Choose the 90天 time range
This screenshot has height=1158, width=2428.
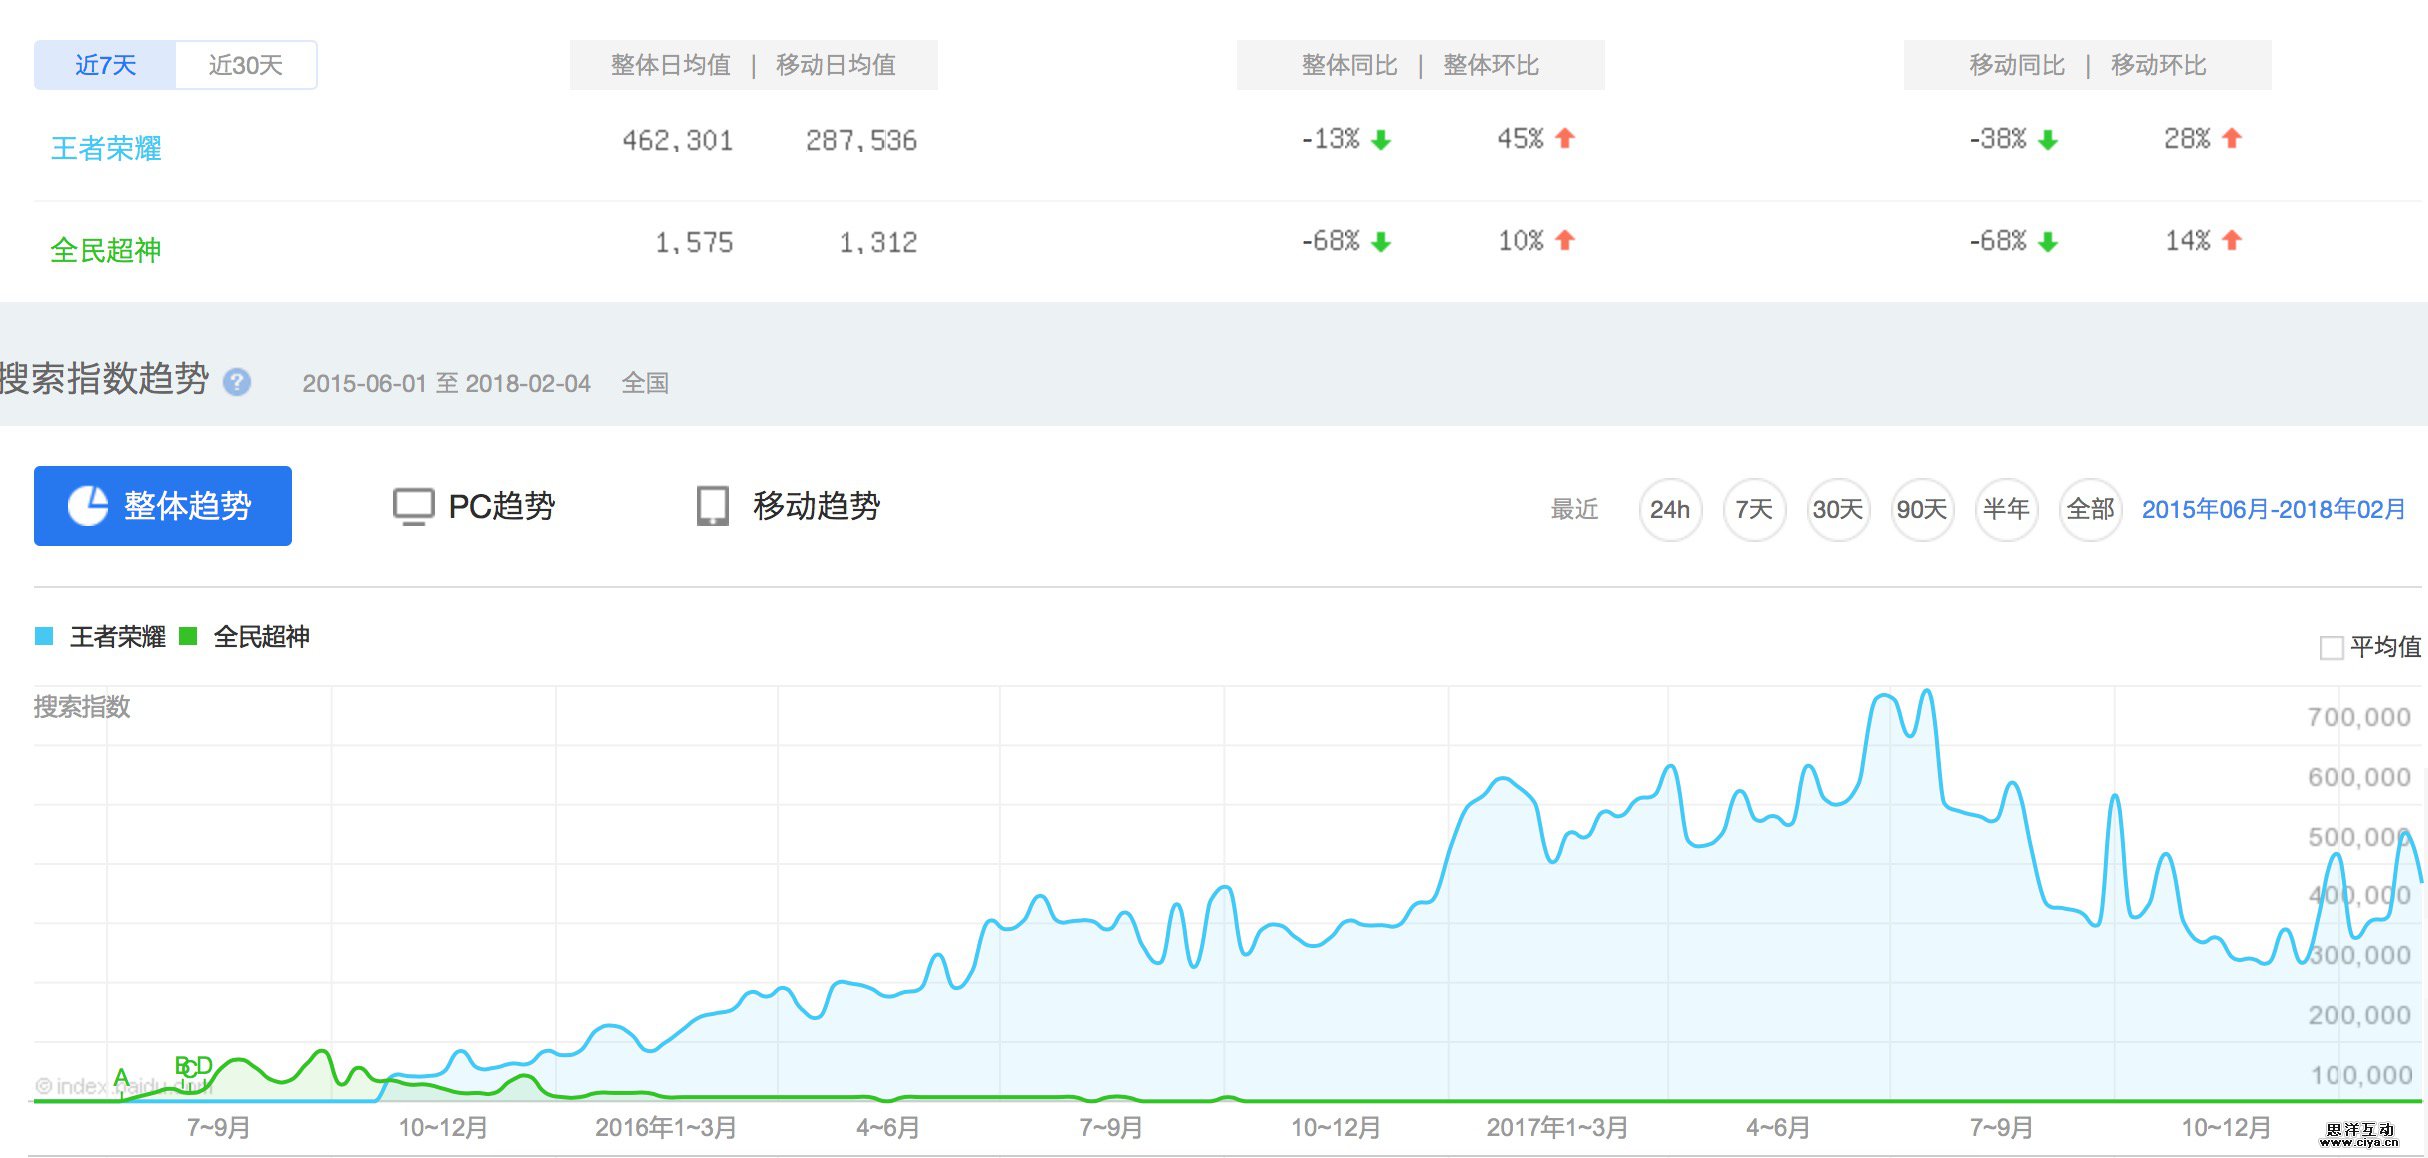coord(1921,509)
